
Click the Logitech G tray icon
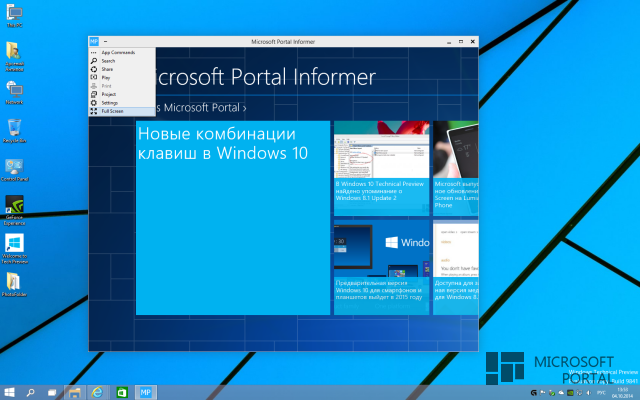click(x=533, y=393)
